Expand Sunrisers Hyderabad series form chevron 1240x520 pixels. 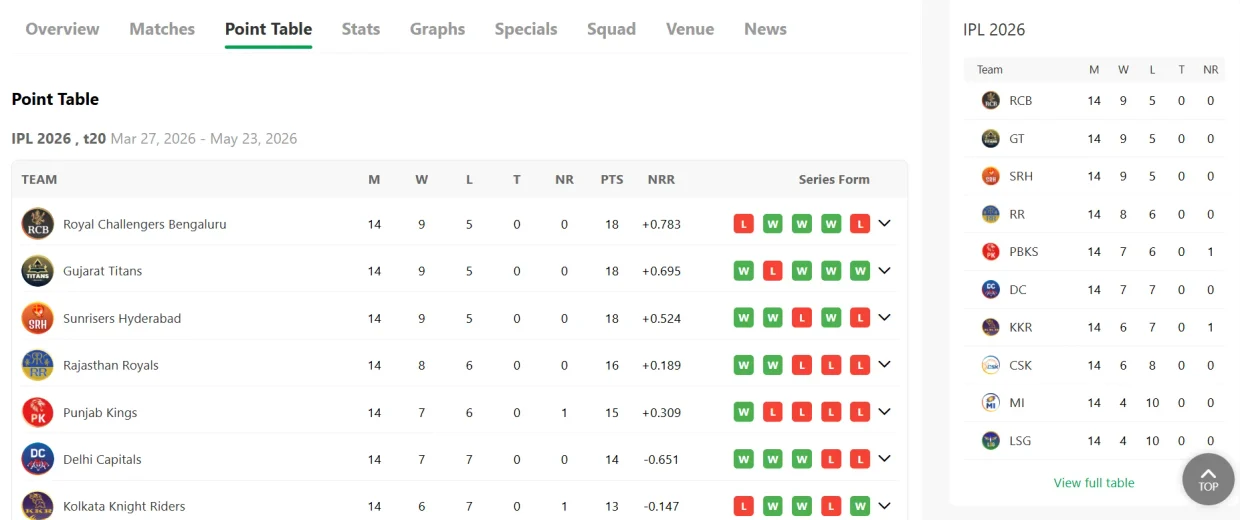click(884, 317)
